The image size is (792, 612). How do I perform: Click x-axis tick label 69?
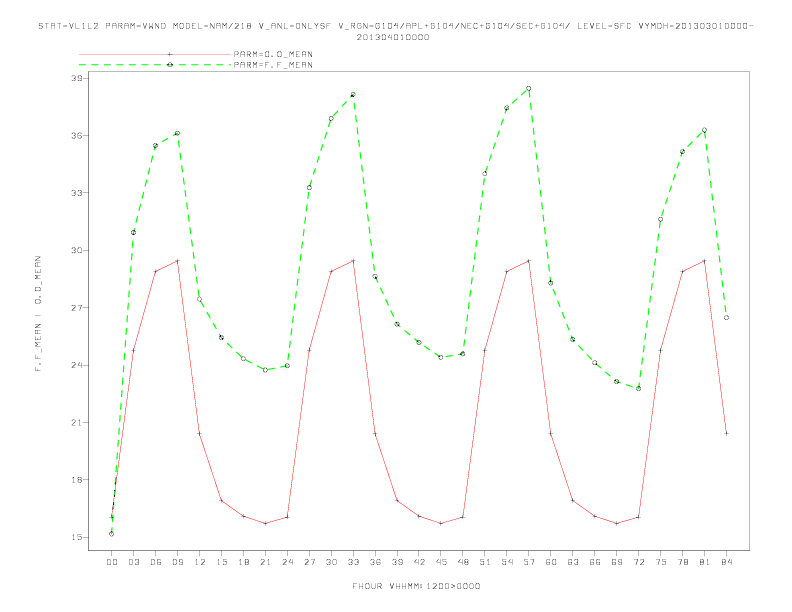pyautogui.click(x=617, y=562)
